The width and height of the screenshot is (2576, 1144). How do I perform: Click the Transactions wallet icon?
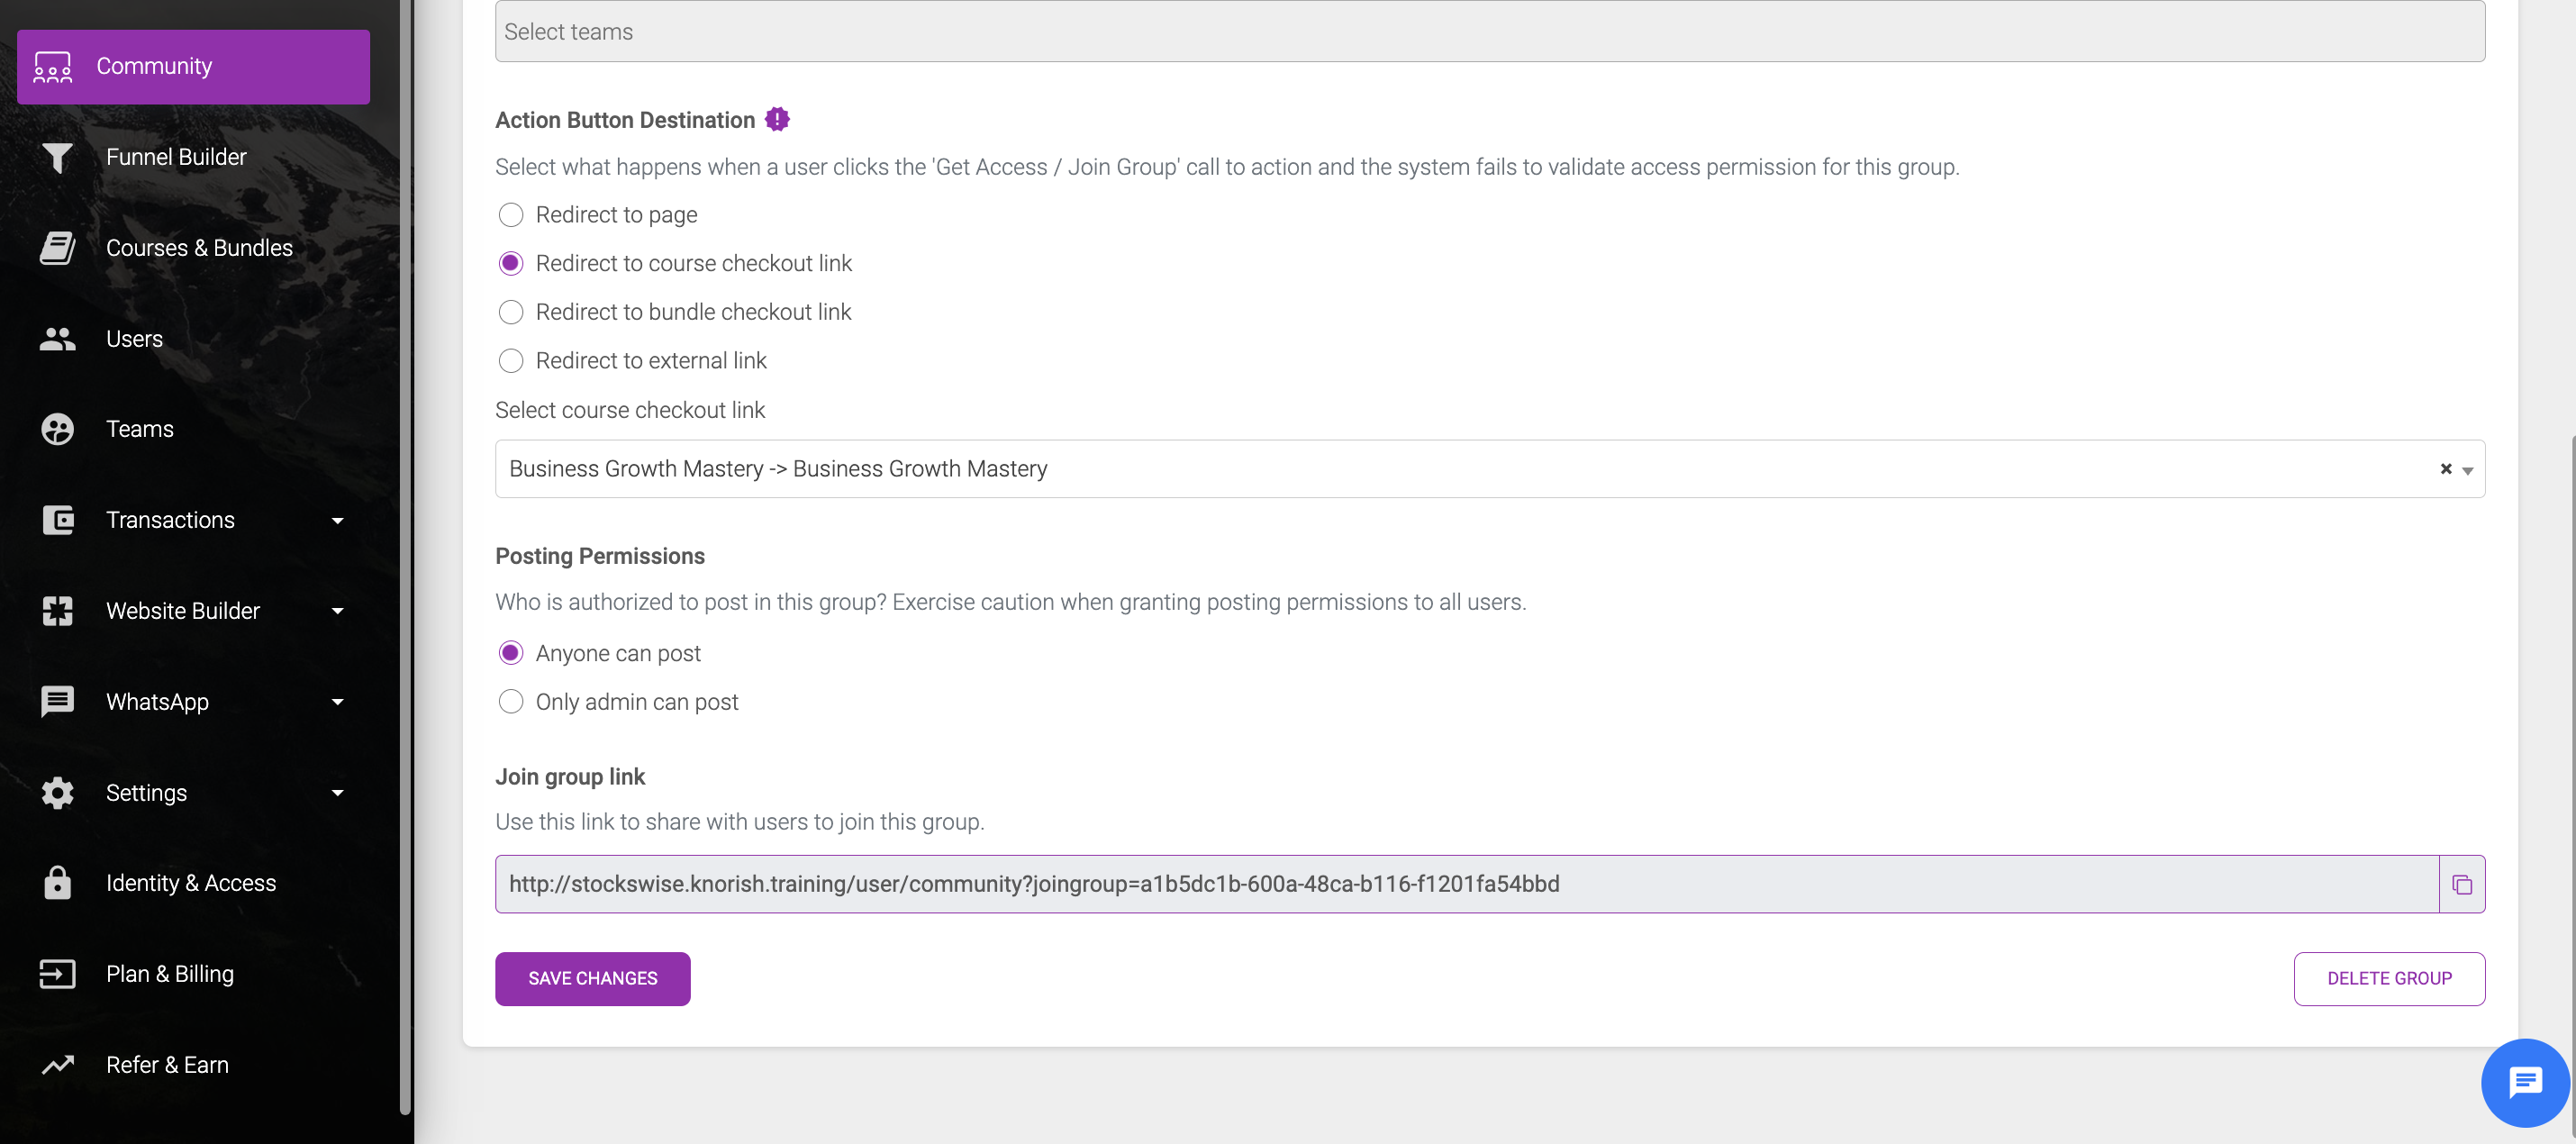(57, 520)
